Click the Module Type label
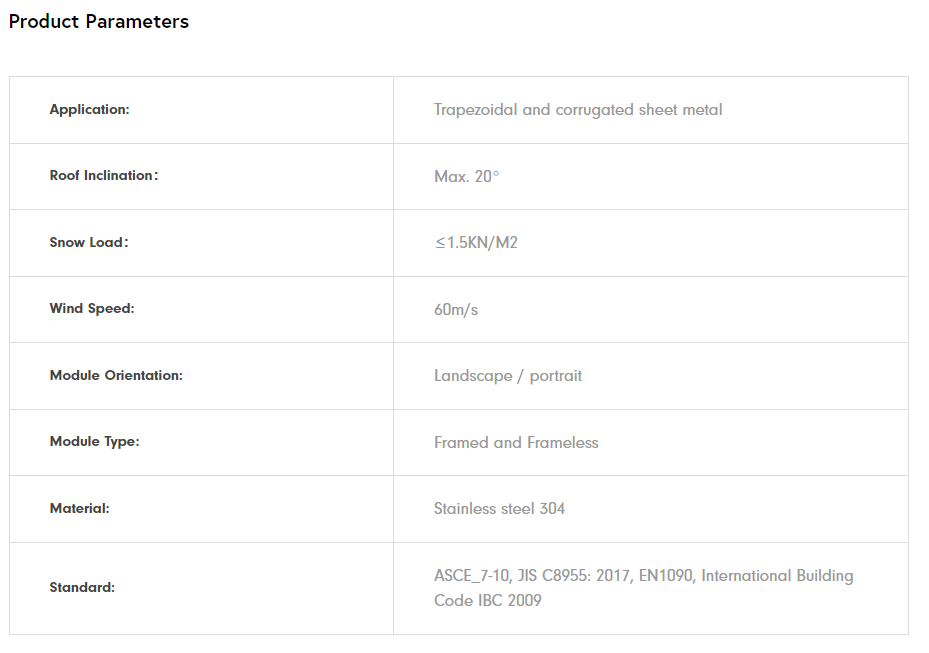 pyautogui.click(x=94, y=442)
